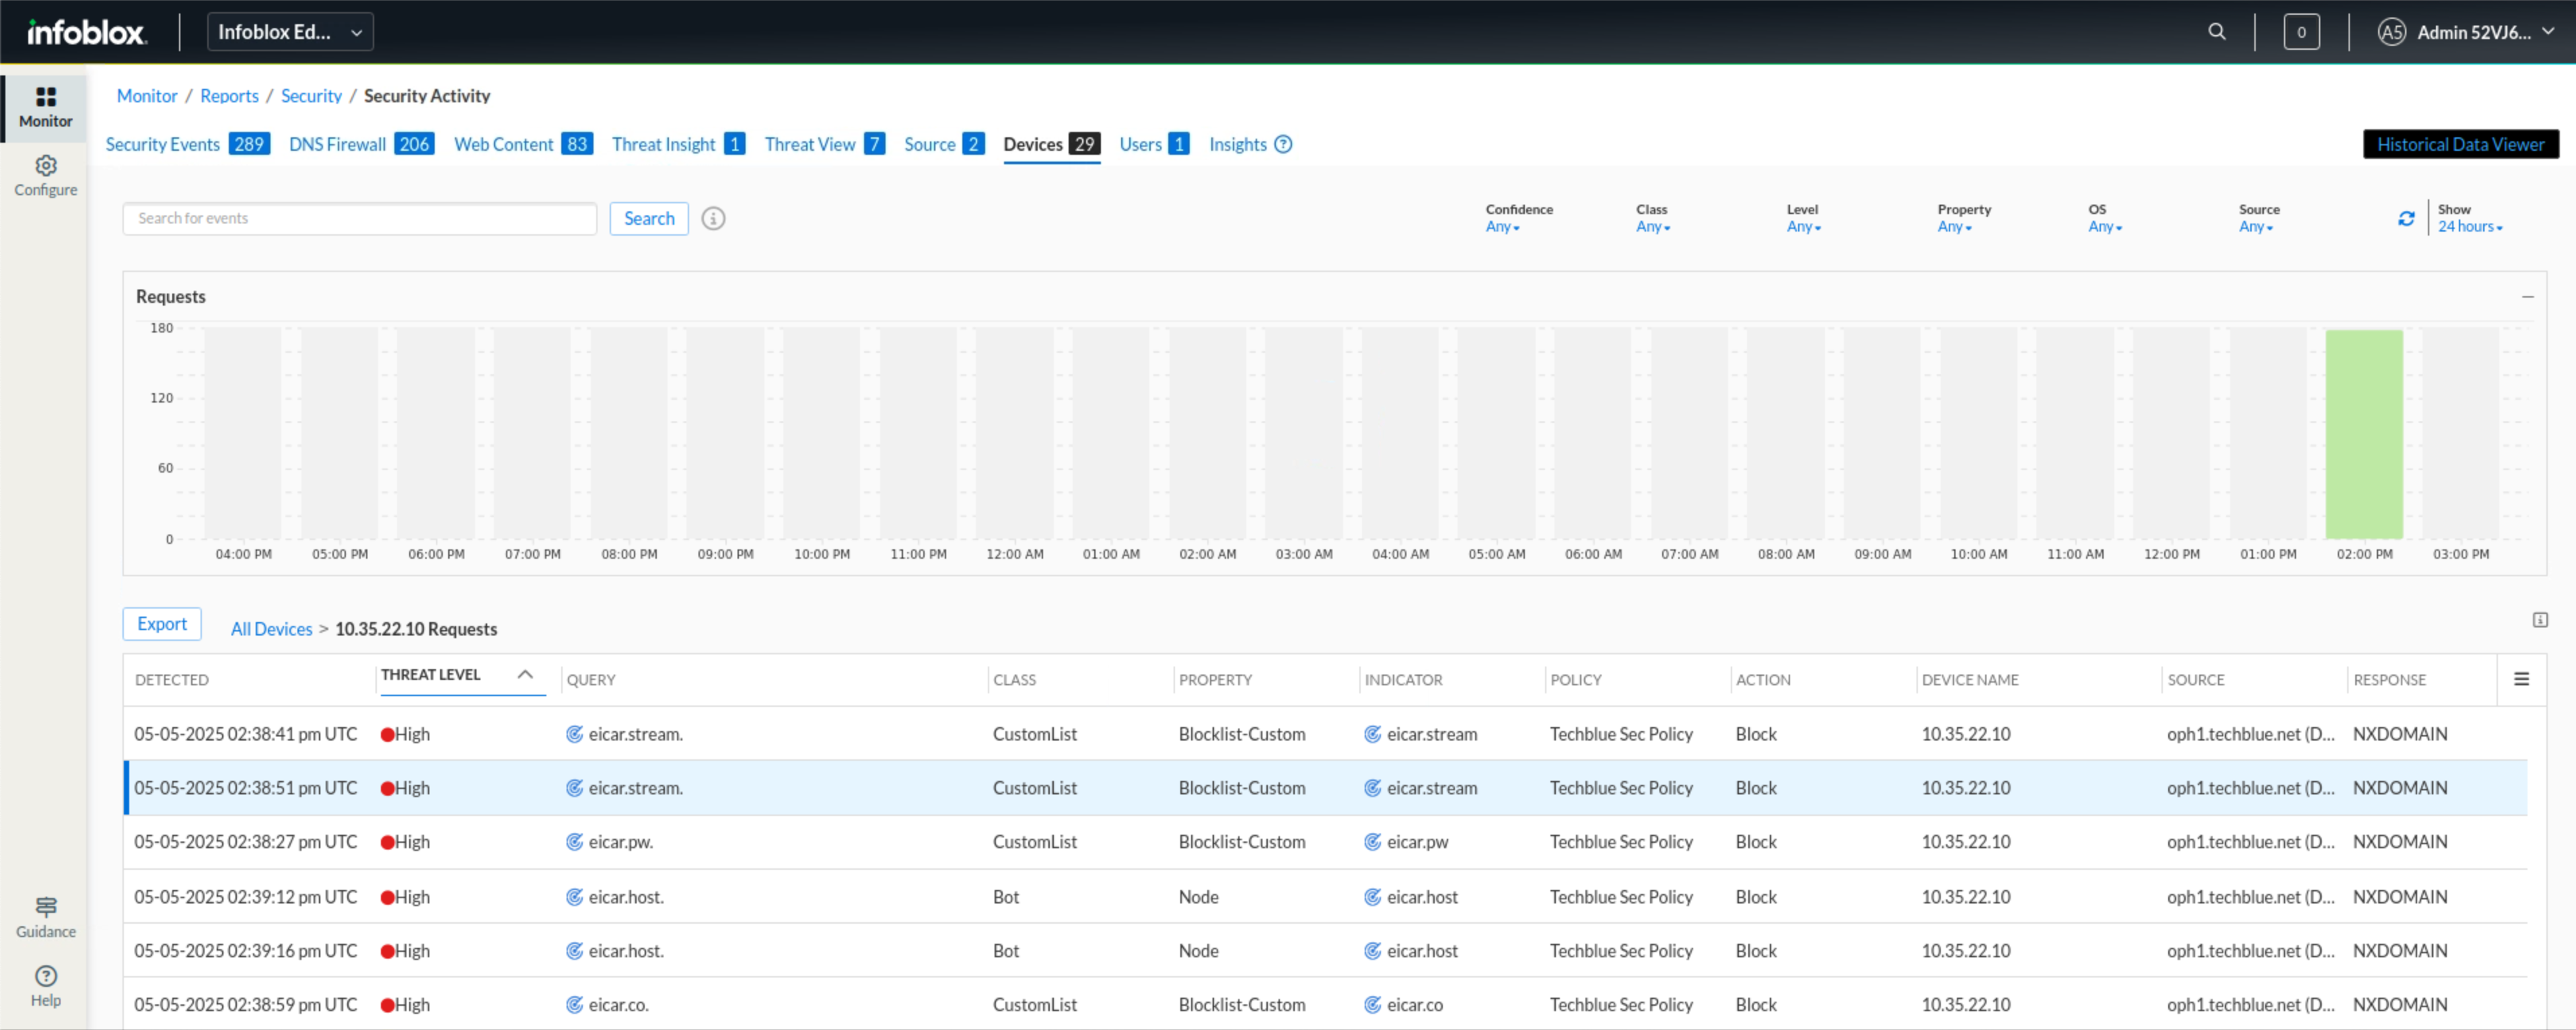Viewport: 2576px width, 1030px height.
Task: Go back to All Devices link
Action: coord(271,629)
